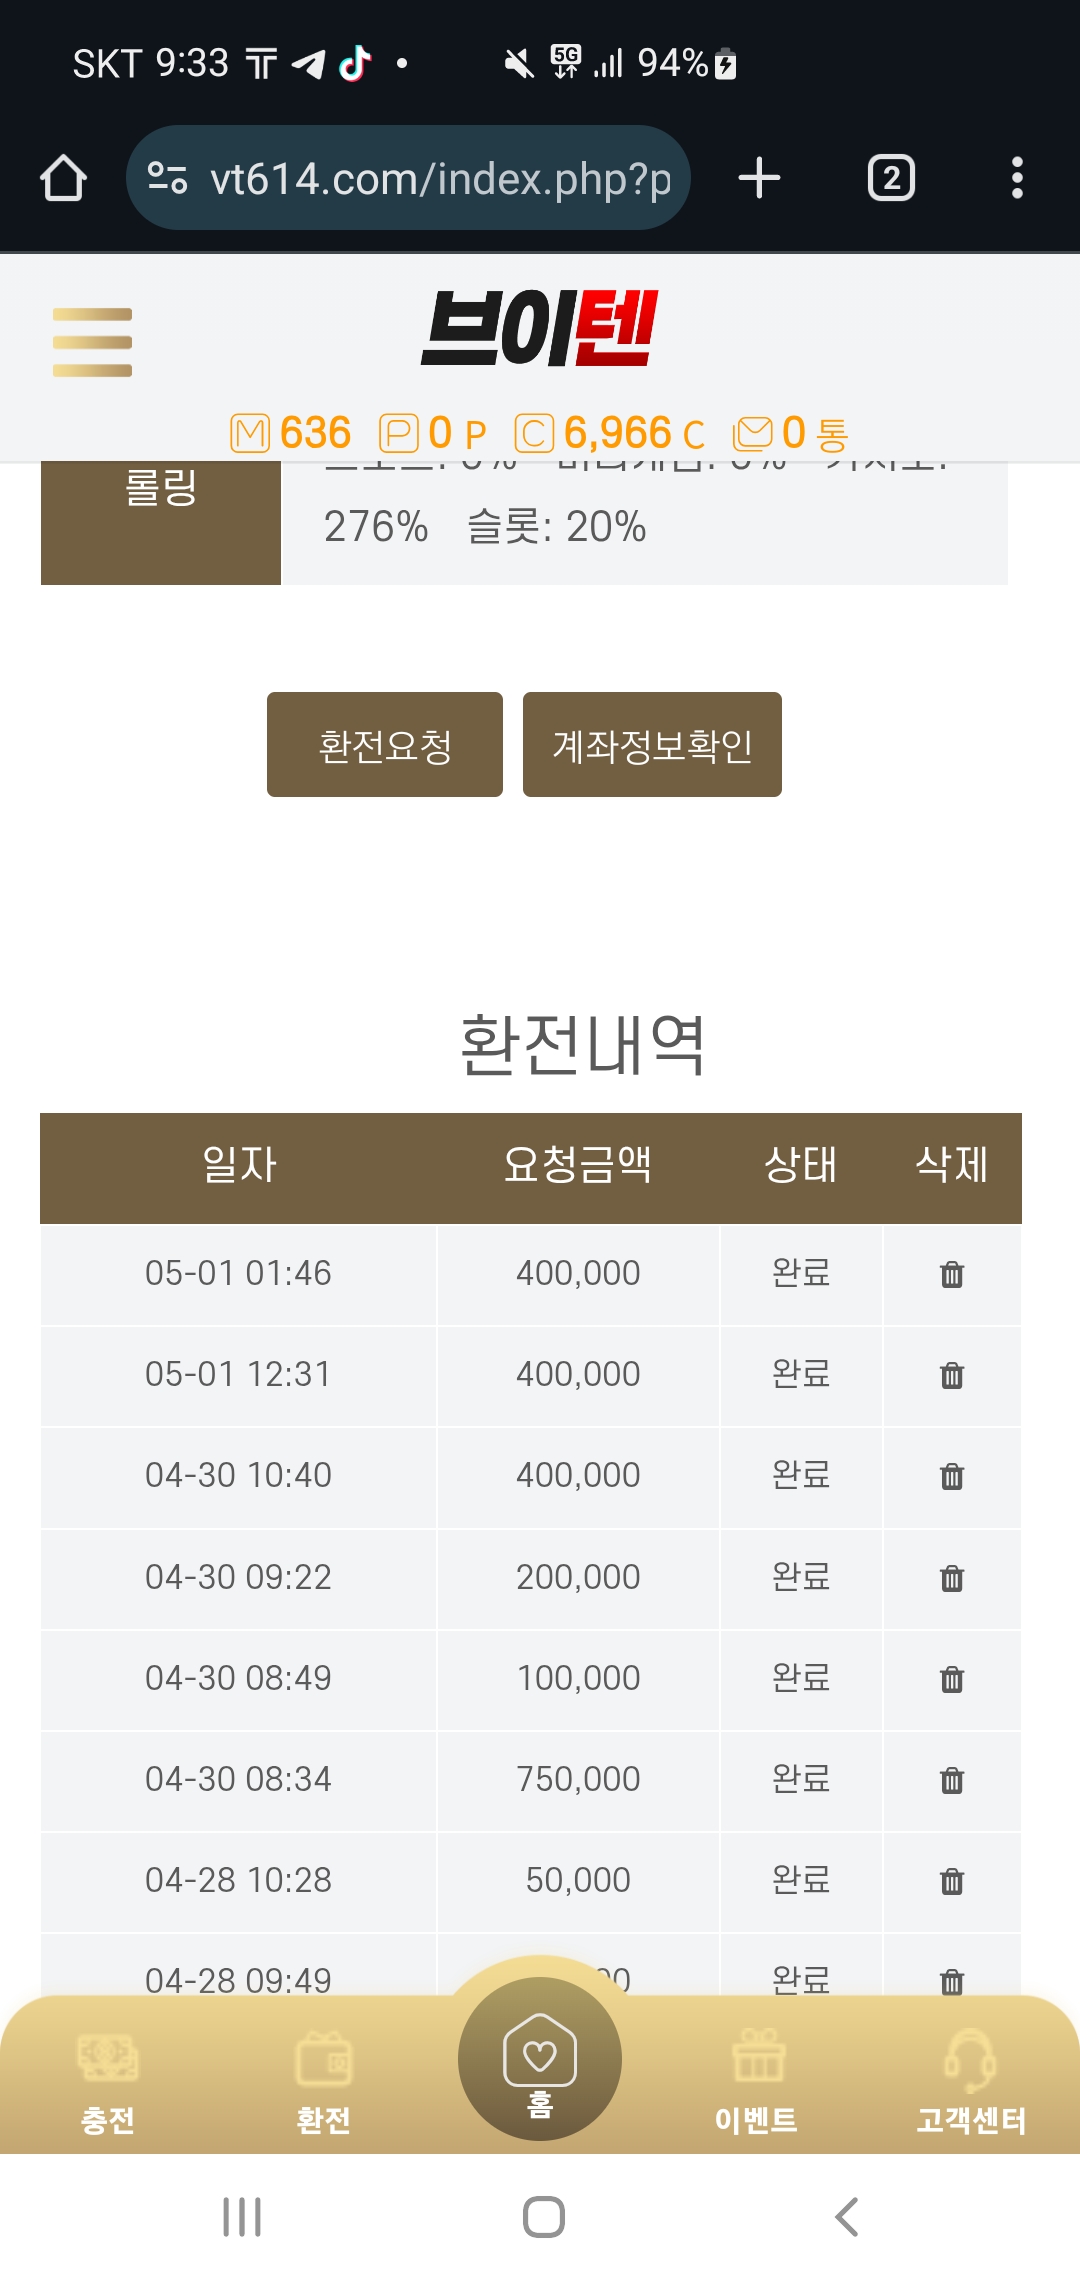Open a new browser tab
Image resolution: width=1080 pixels, height=2280 pixels.
click(x=759, y=179)
